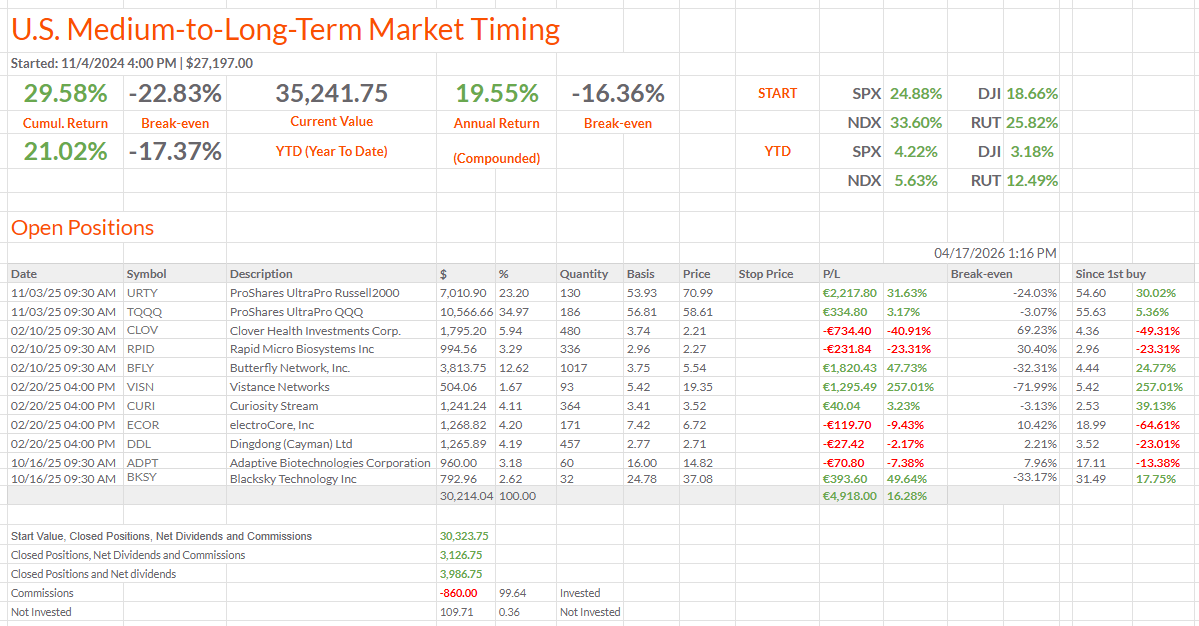The image size is (1199, 626).
Task: Click the START label near the indexes
Action: pos(777,93)
